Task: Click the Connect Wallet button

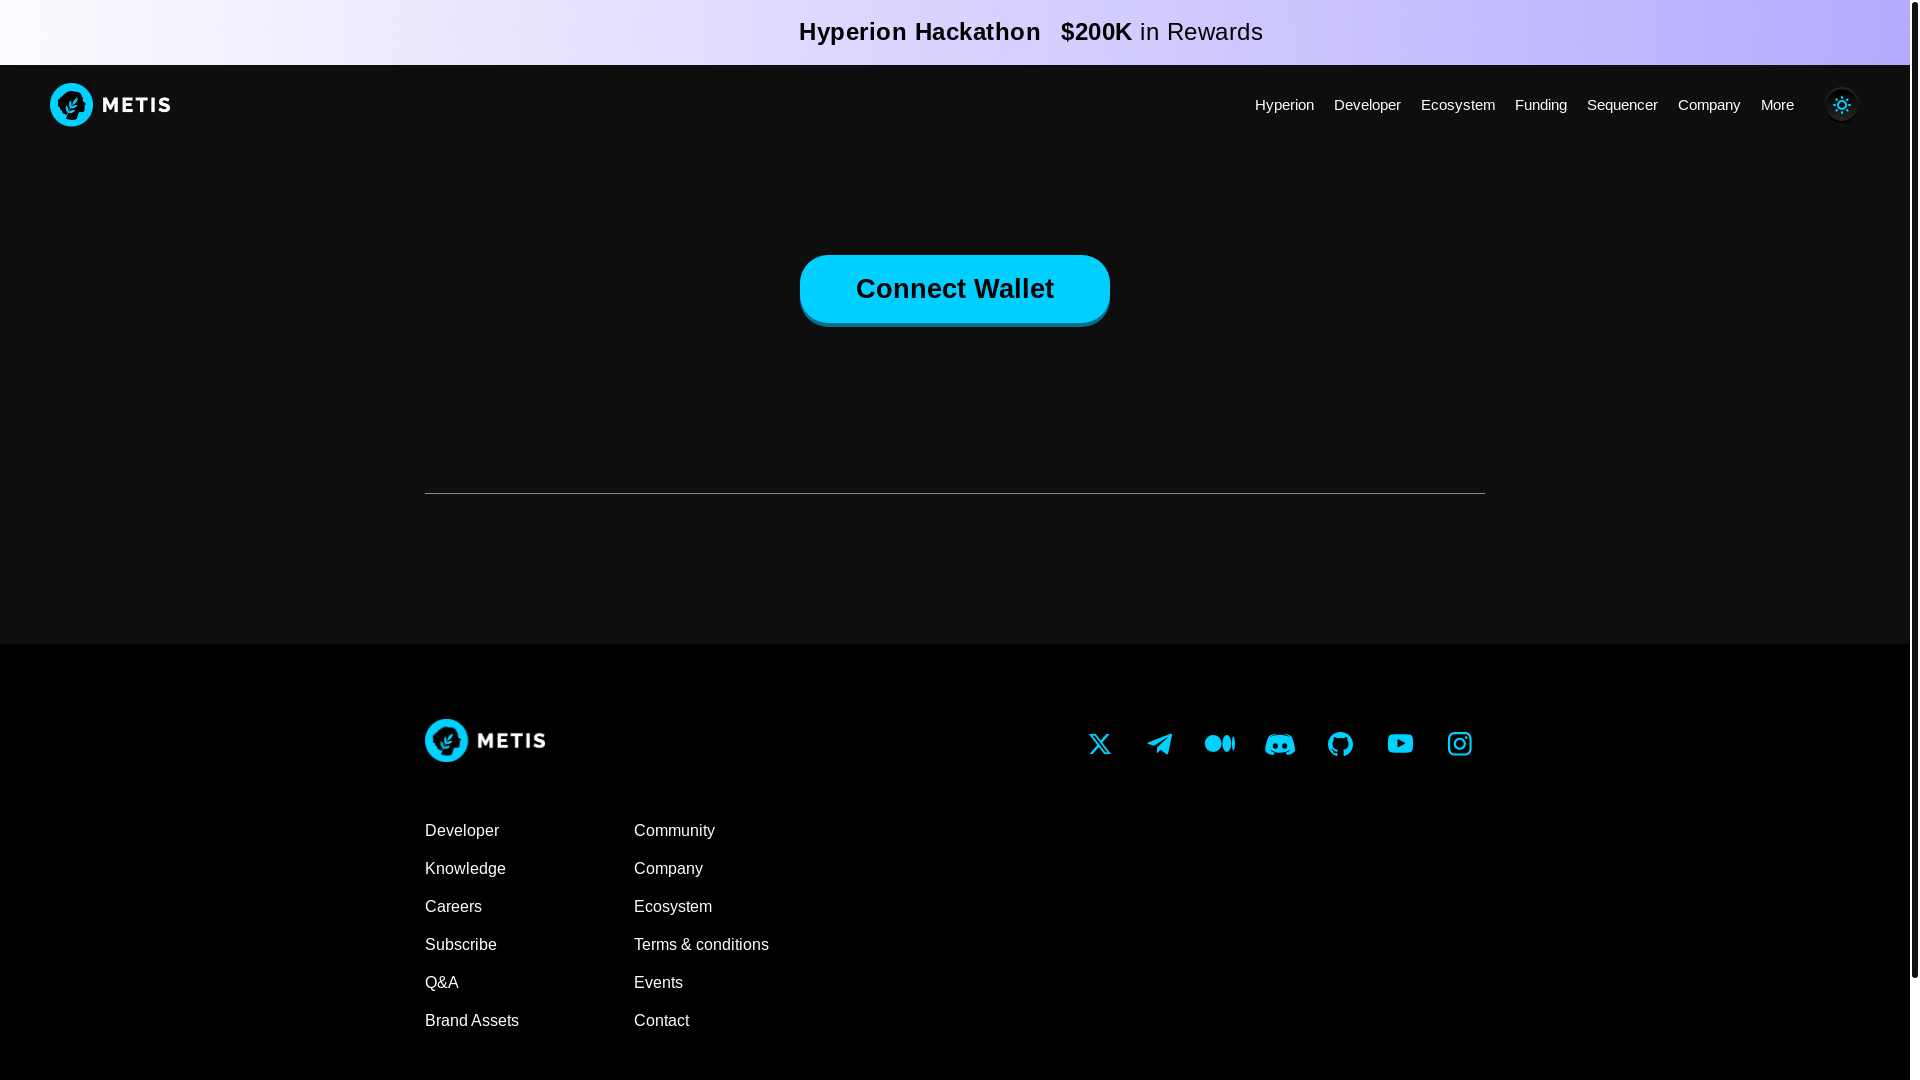Action: coord(955,289)
